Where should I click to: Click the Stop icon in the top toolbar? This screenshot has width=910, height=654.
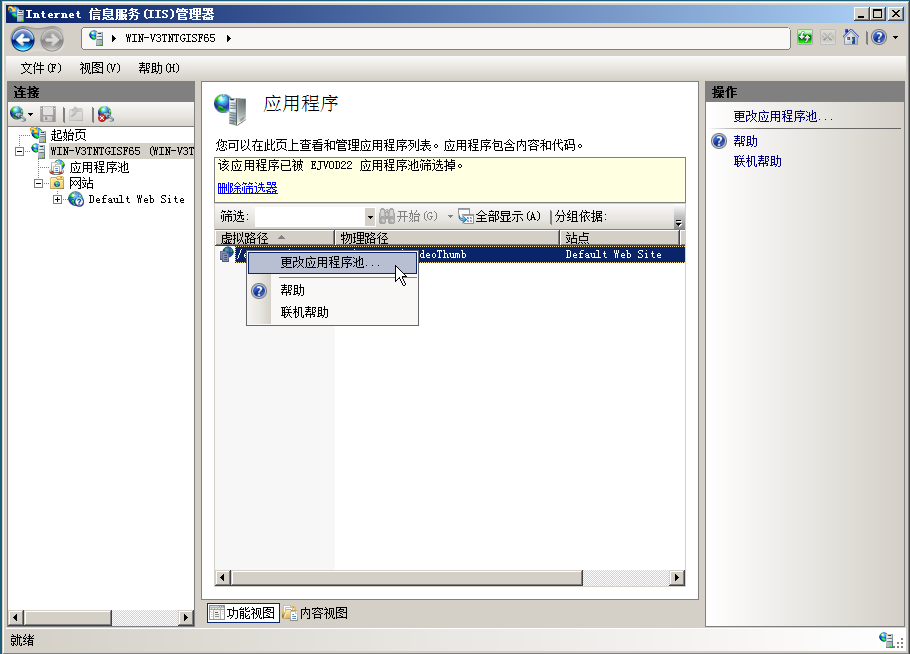pos(828,38)
